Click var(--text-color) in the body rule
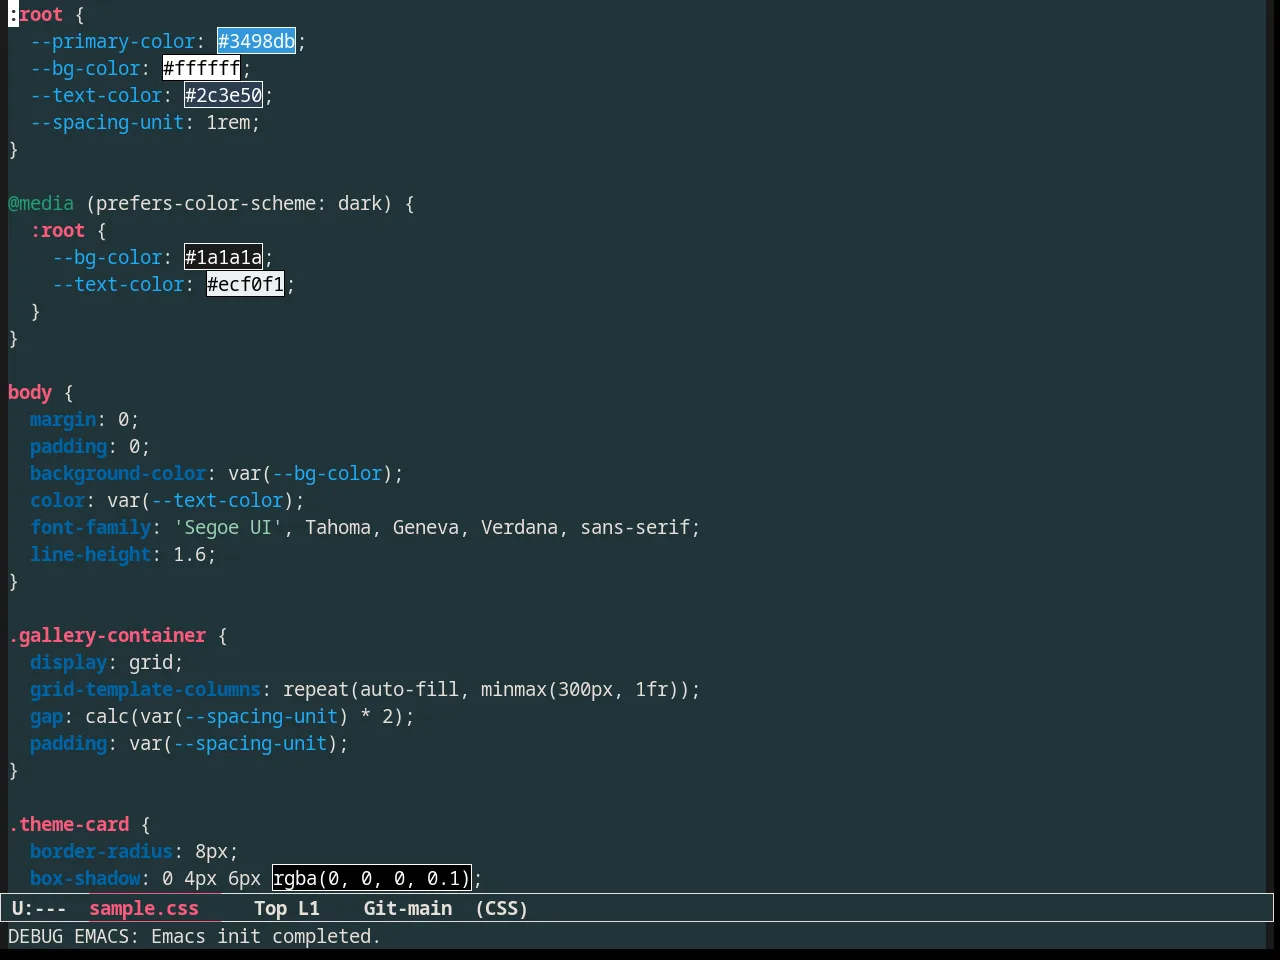The image size is (1280, 960). click(x=201, y=500)
